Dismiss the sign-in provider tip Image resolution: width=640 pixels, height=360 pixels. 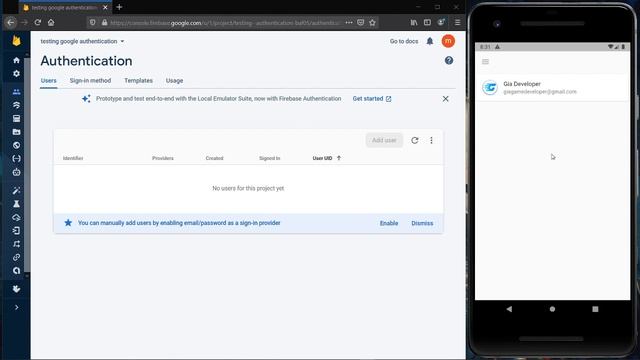click(422, 223)
